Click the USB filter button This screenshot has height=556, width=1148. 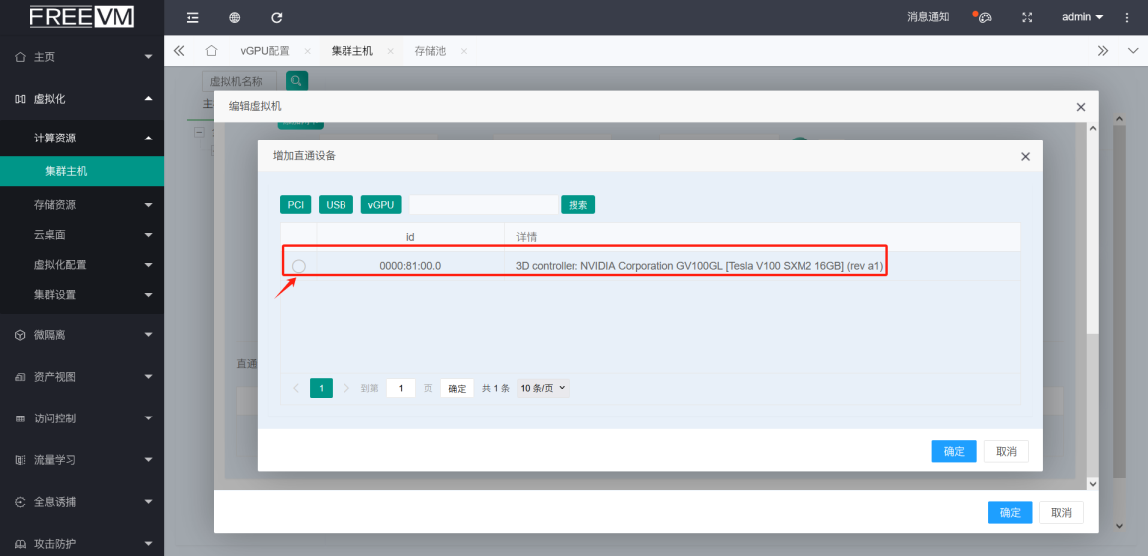[336, 205]
